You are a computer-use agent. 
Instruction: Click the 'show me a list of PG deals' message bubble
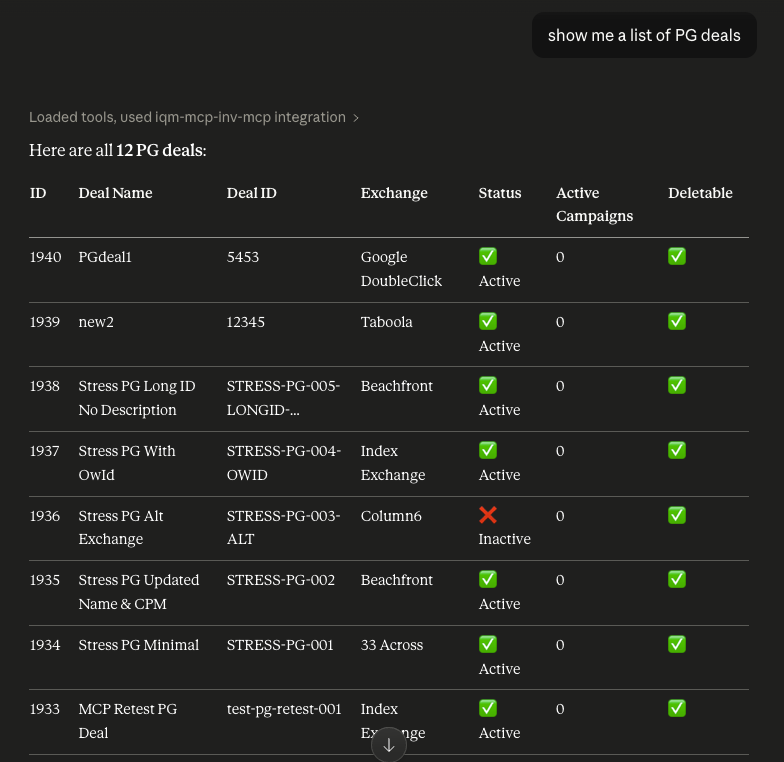[644, 35]
